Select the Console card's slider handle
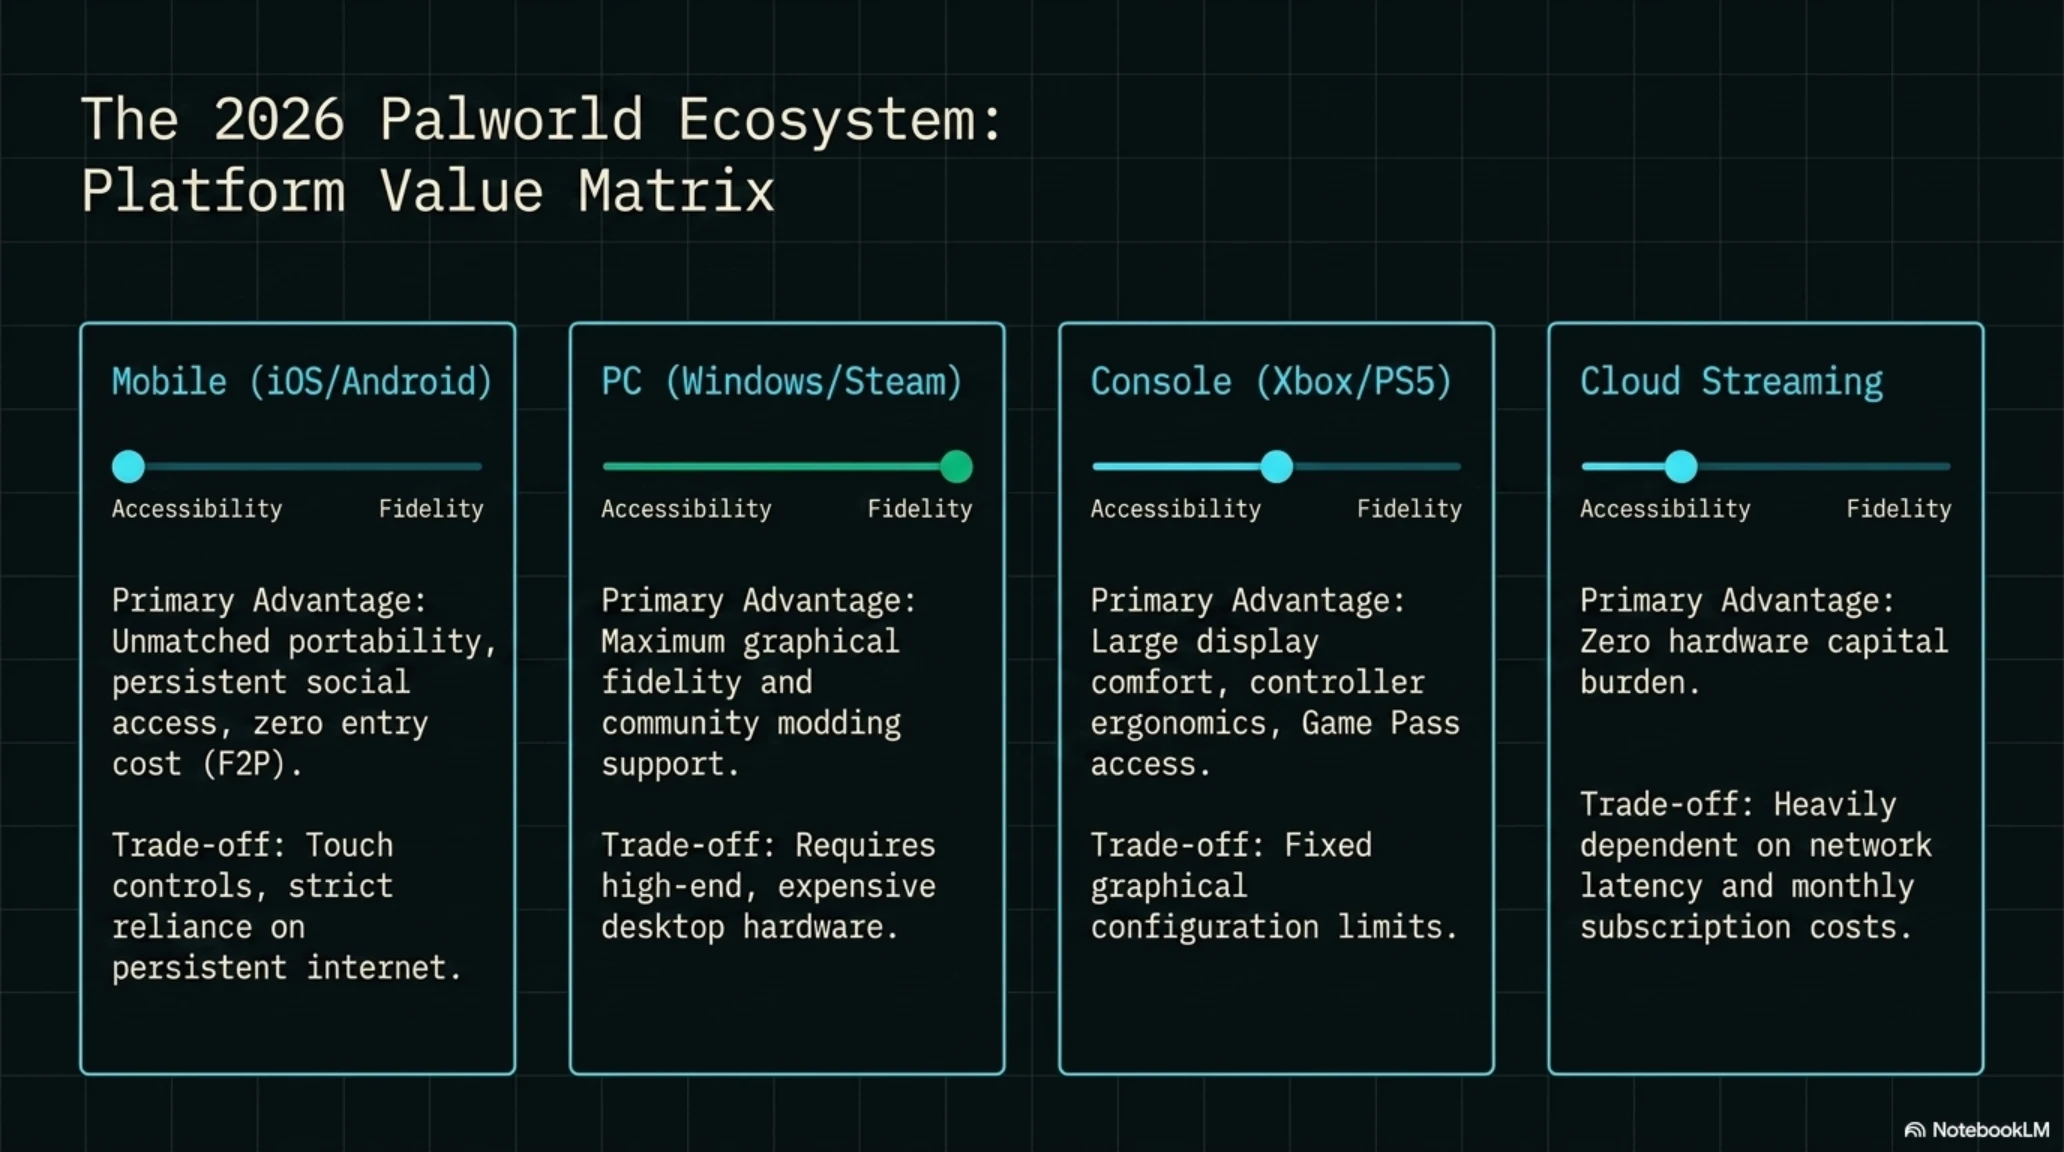 tap(1276, 466)
